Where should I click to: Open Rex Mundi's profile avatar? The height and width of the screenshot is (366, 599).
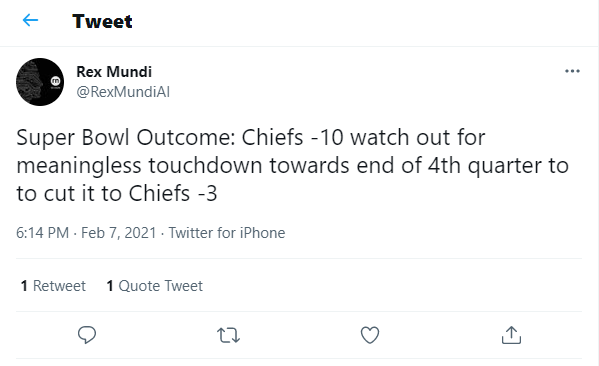(40, 82)
